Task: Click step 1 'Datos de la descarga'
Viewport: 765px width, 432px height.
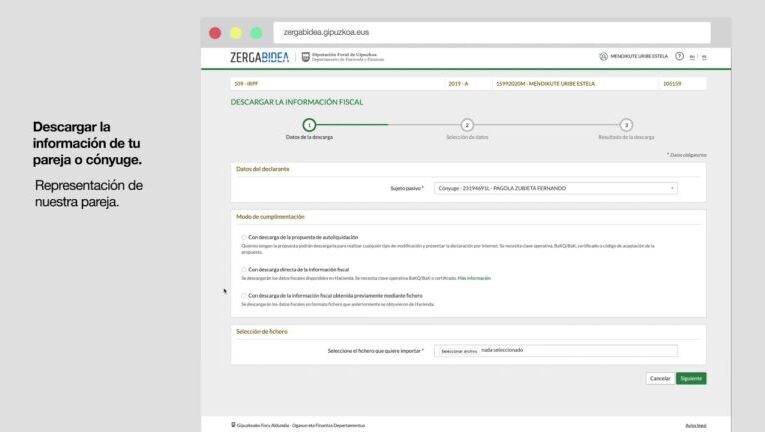Action: (309, 125)
